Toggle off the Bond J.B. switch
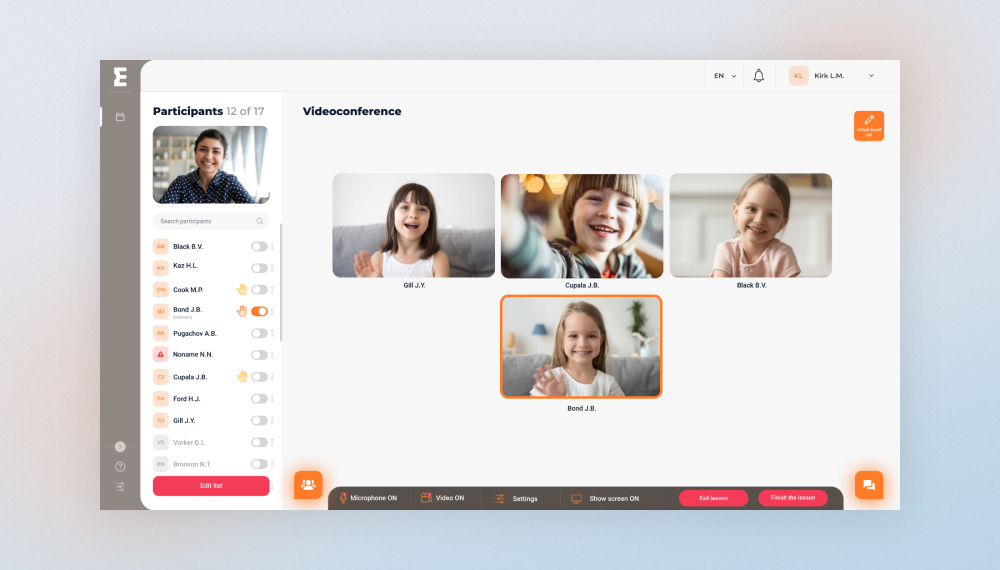The image size is (1000, 570). [x=259, y=311]
